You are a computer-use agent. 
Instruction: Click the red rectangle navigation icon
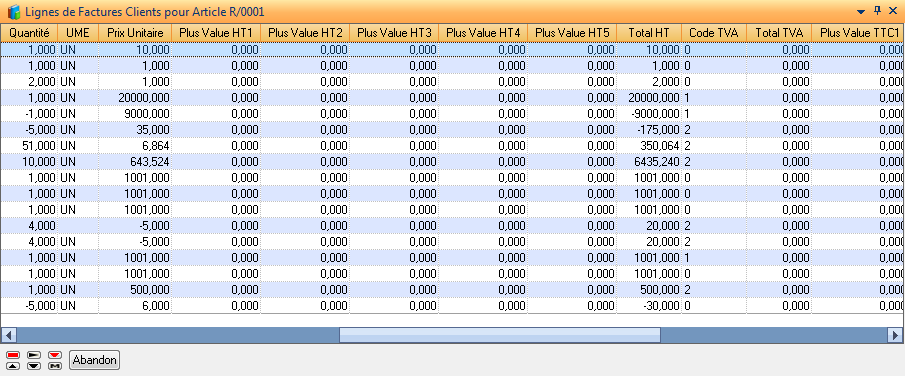click(13, 355)
